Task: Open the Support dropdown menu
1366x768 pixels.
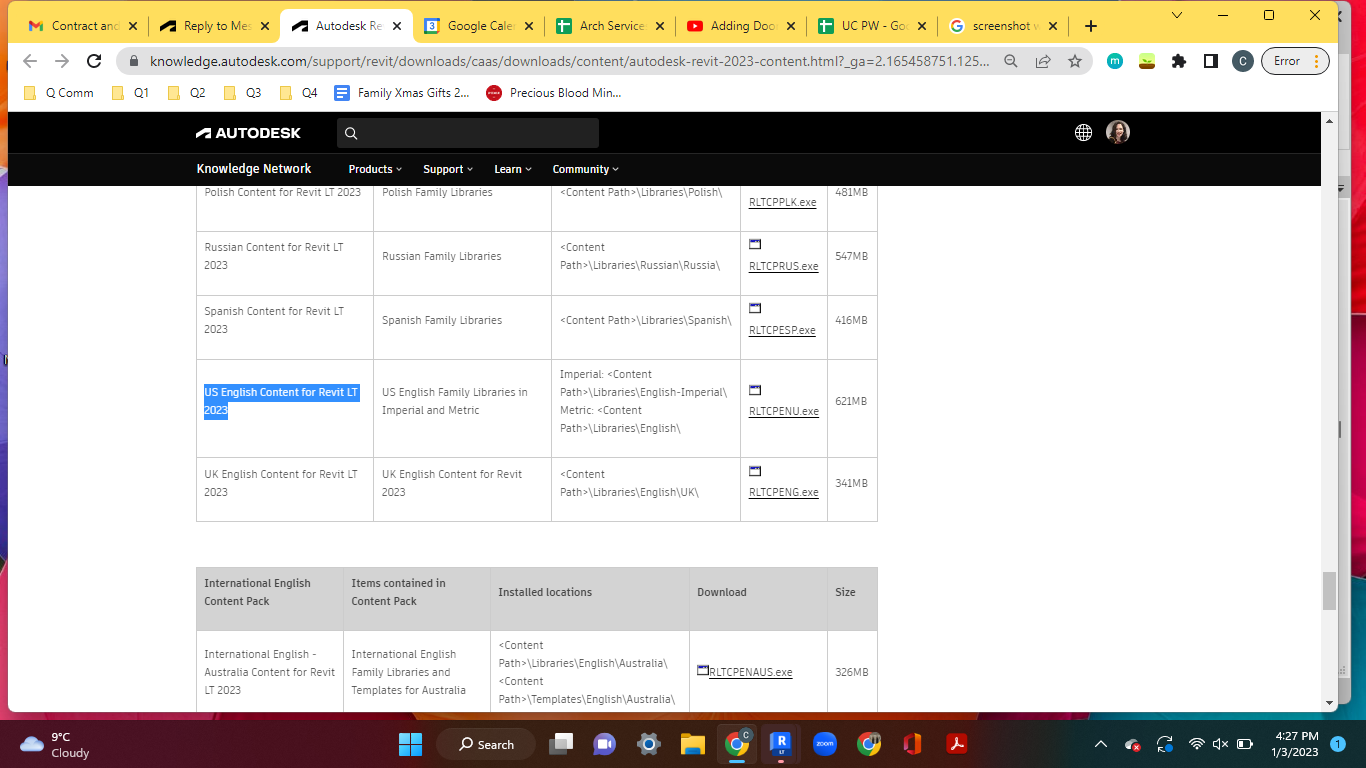Action: point(446,168)
